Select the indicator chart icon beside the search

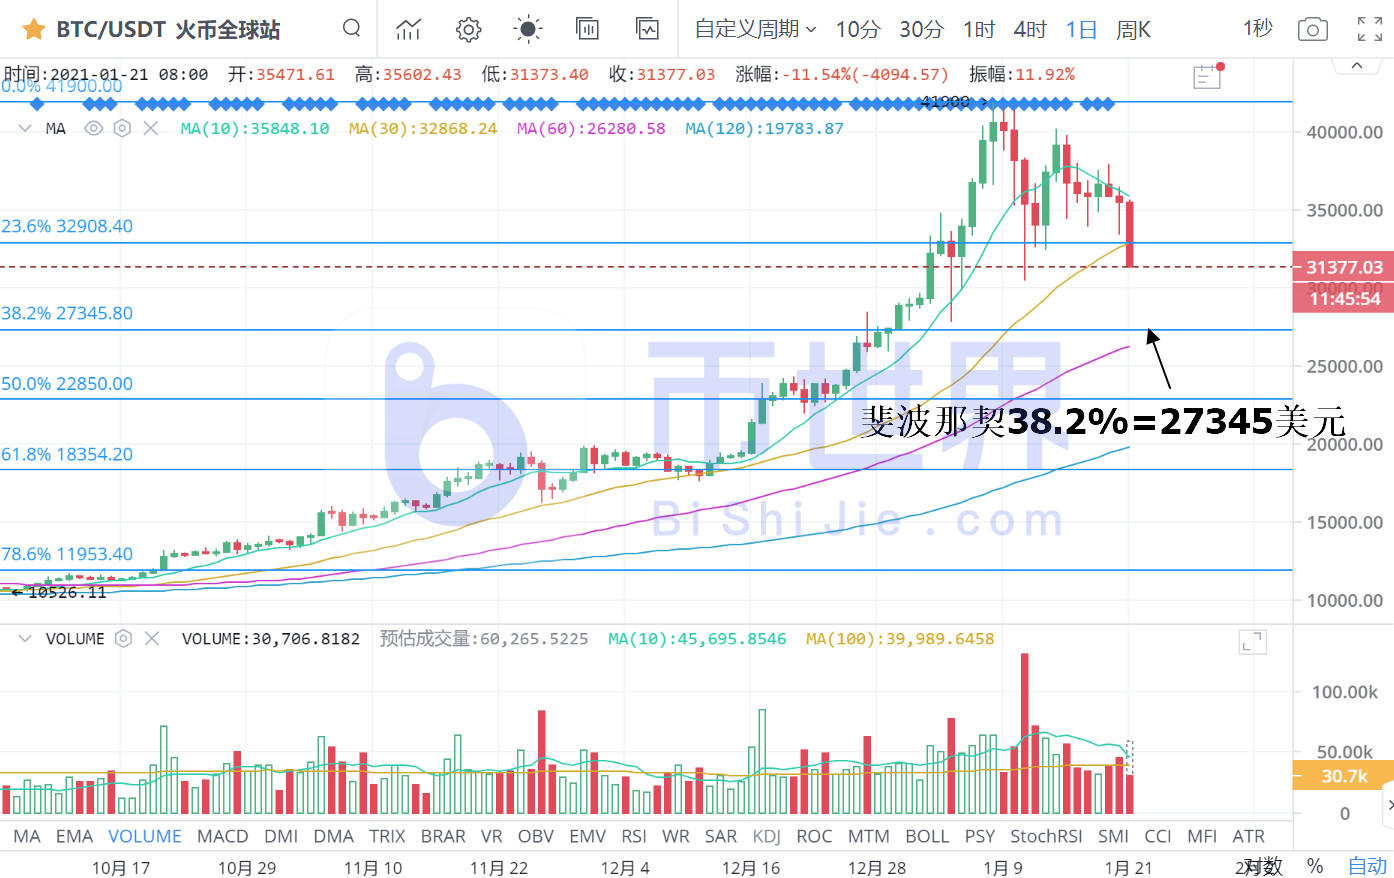pyautogui.click(x=408, y=29)
